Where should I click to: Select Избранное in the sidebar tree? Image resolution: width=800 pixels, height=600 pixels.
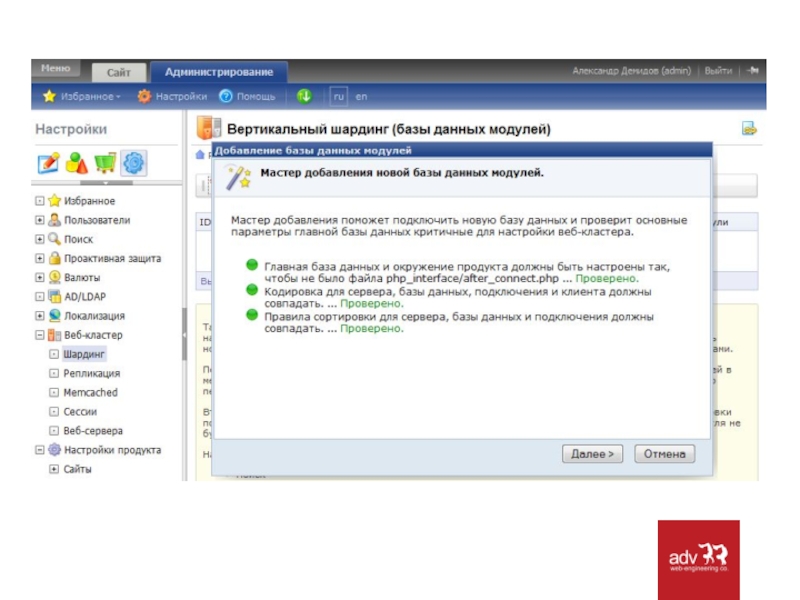tap(89, 201)
